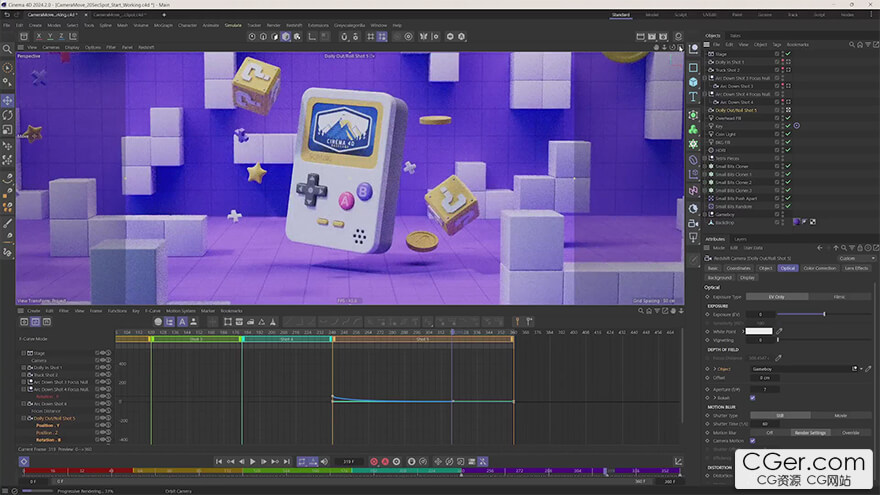
Task: Click the Vignetting slider handle
Action: pos(778,340)
